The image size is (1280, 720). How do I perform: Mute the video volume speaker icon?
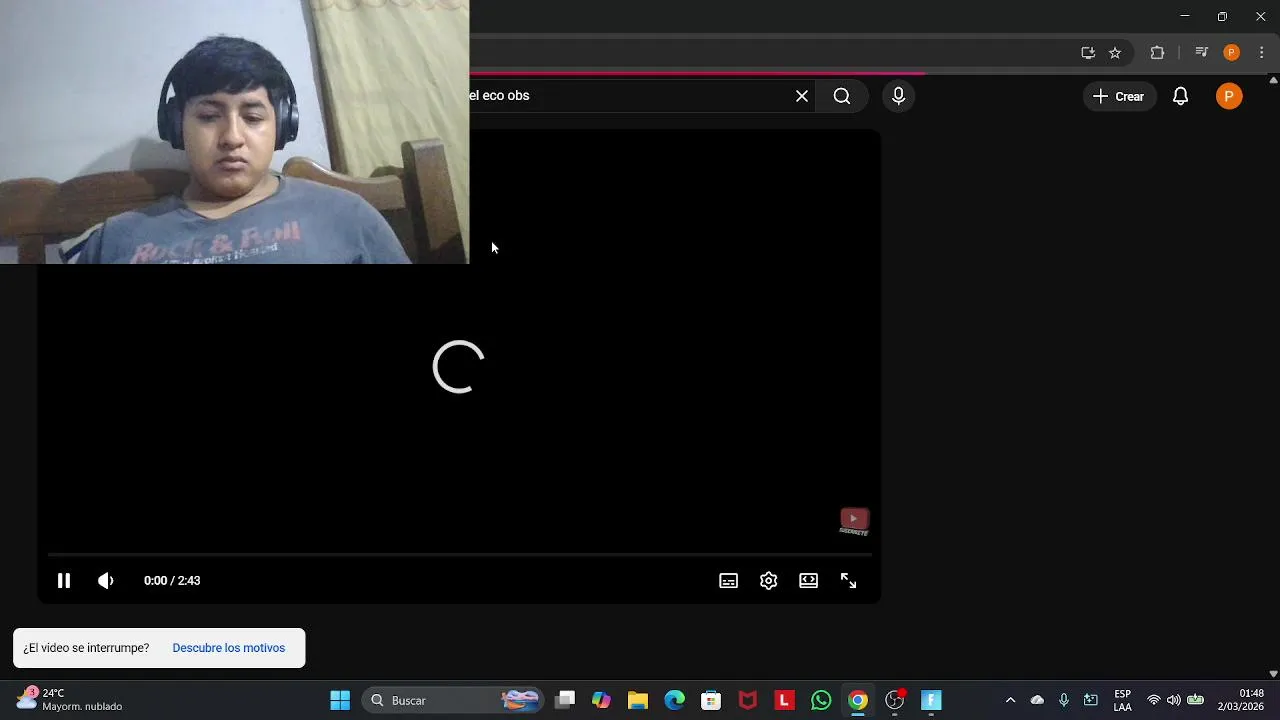(x=106, y=580)
